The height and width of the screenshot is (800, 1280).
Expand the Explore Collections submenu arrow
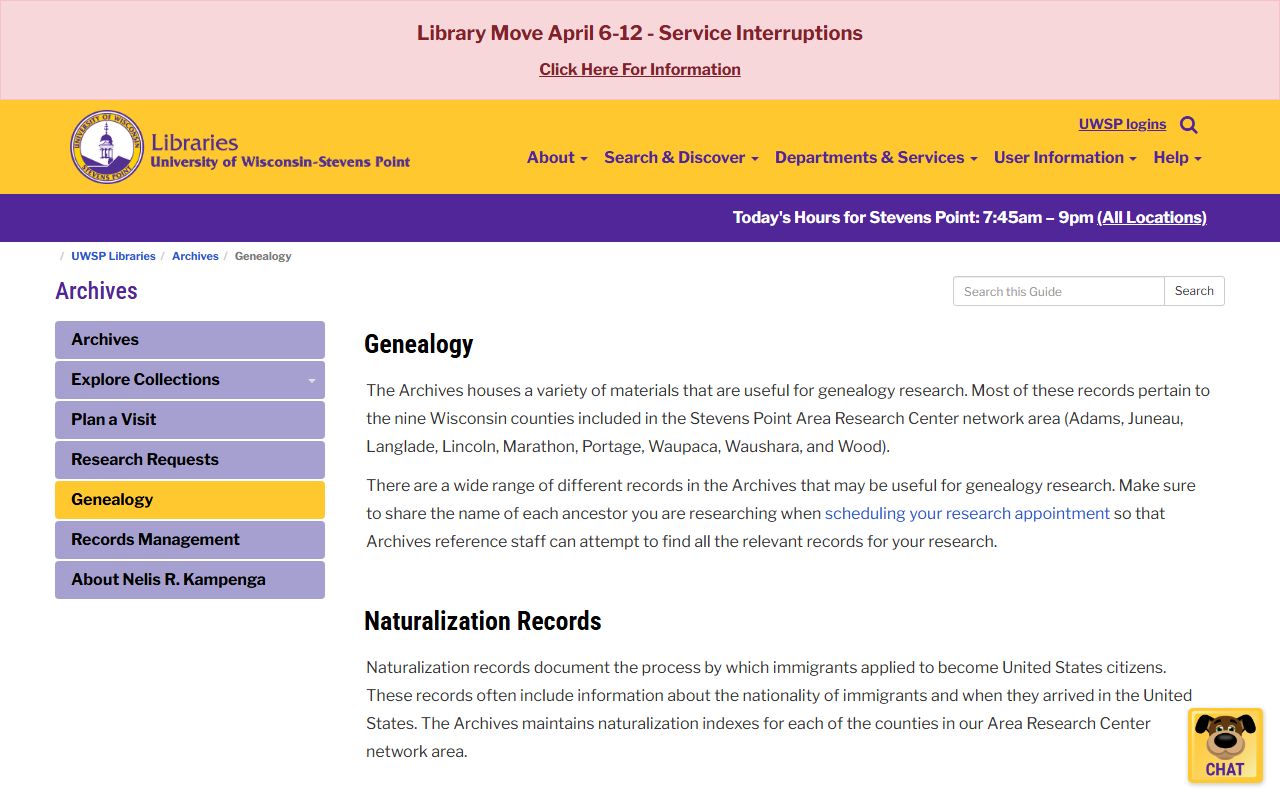tap(311, 380)
